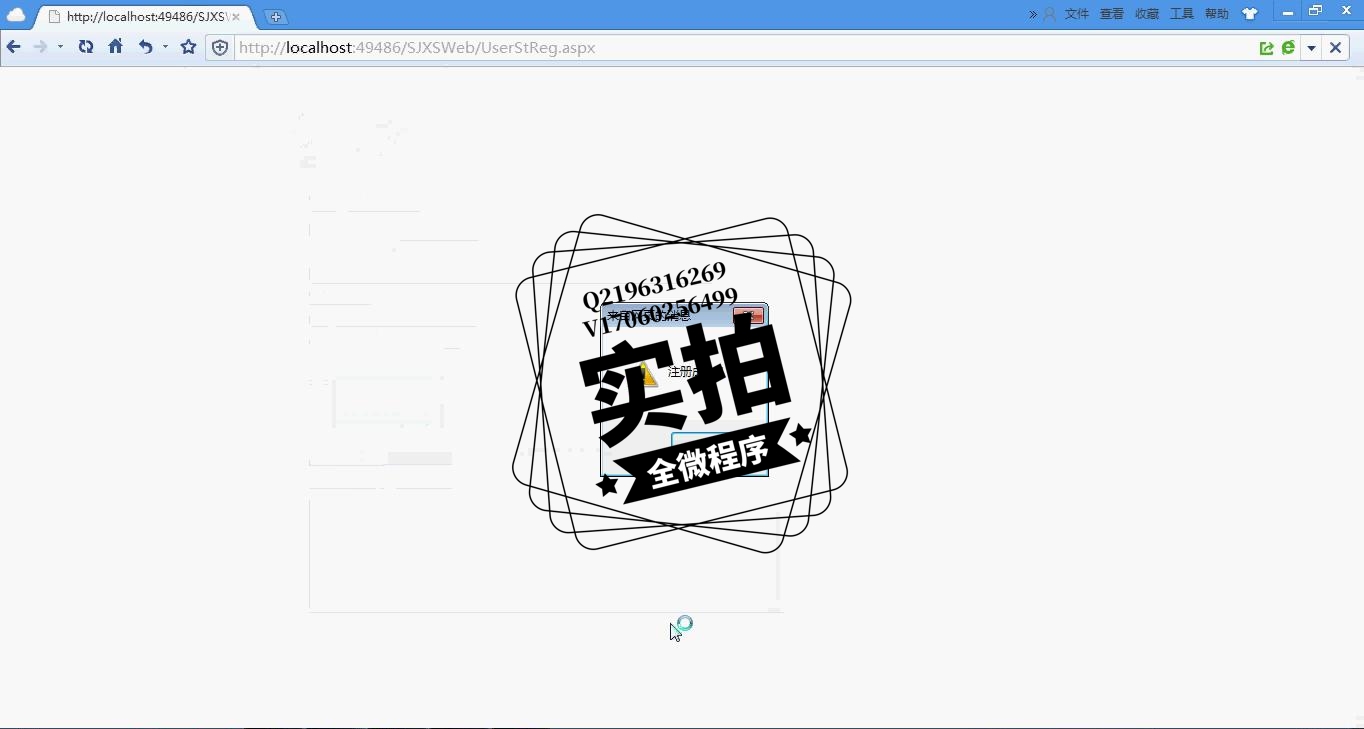The height and width of the screenshot is (729, 1364).
Task: Refresh the current page
Action: pyautogui.click(x=86, y=47)
